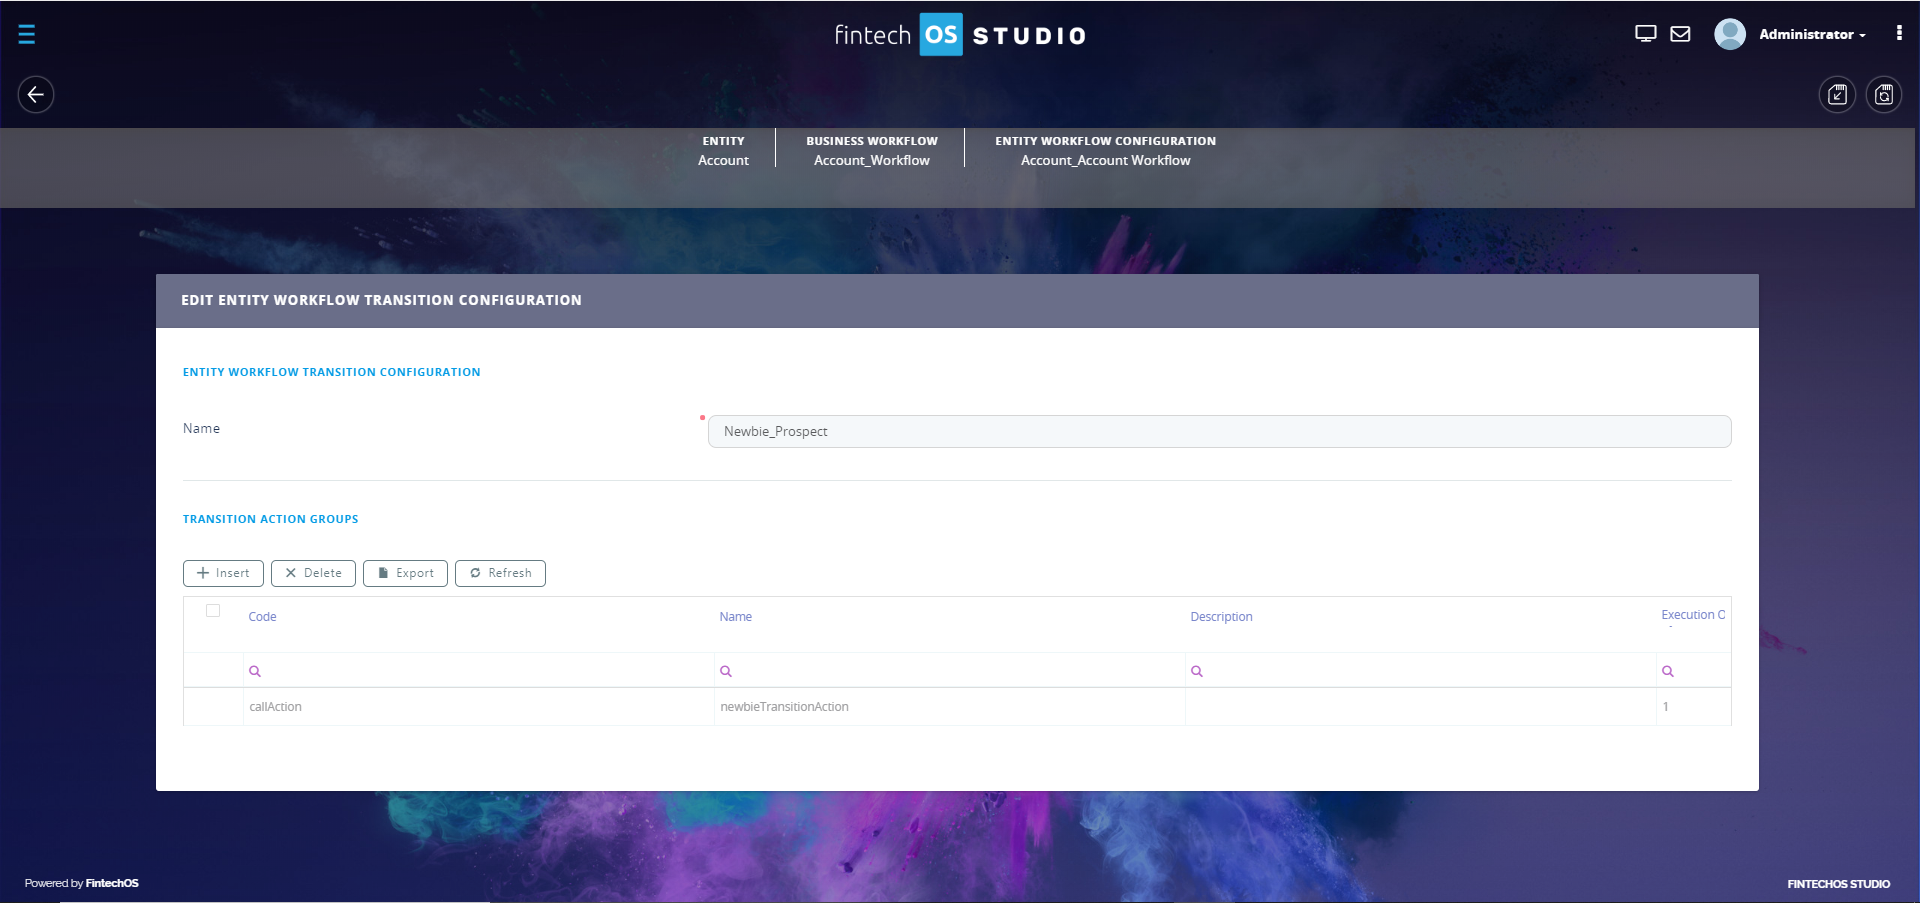Expand the Administrator account dropdown
1920x903 pixels.
1812,34
